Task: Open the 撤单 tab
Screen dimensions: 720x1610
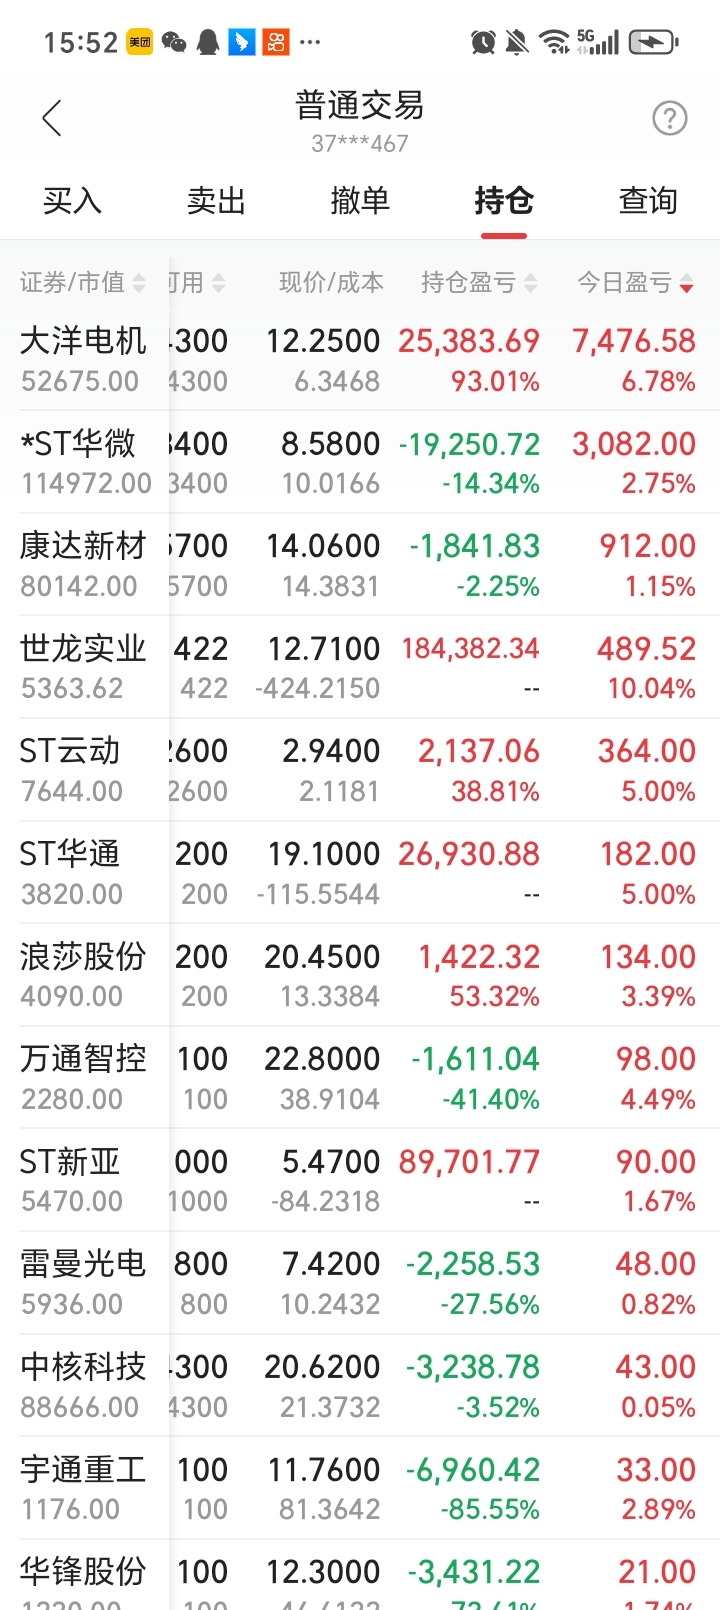Action: click(x=360, y=201)
